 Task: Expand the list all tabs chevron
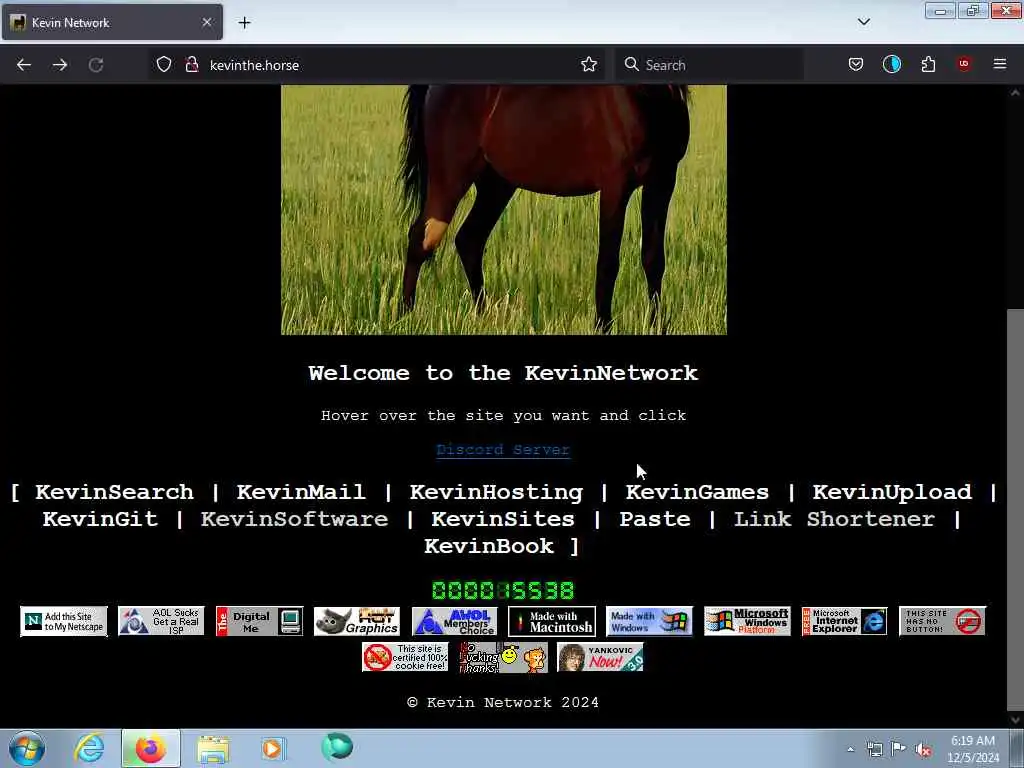click(x=863, y=22)
